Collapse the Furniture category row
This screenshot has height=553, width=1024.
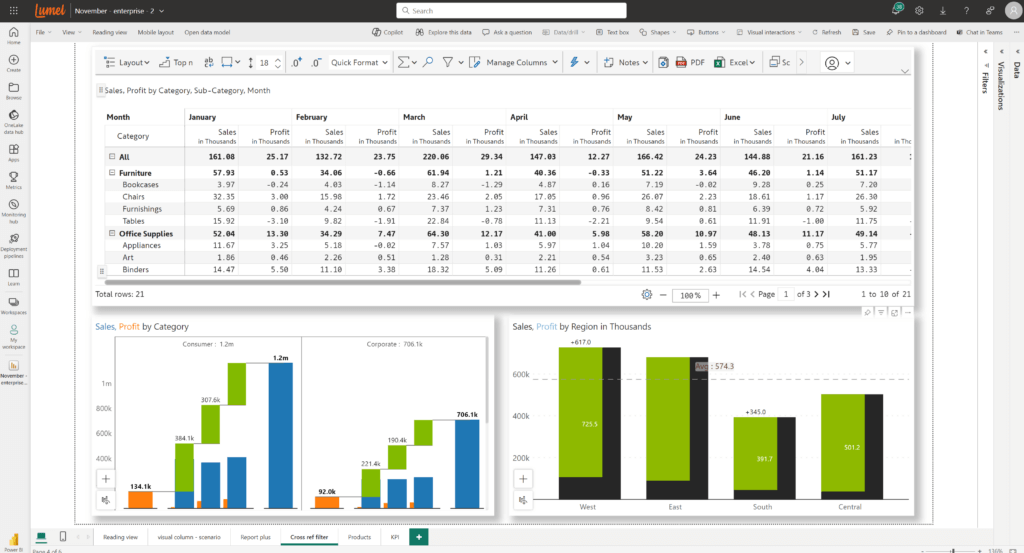[112, 173]
